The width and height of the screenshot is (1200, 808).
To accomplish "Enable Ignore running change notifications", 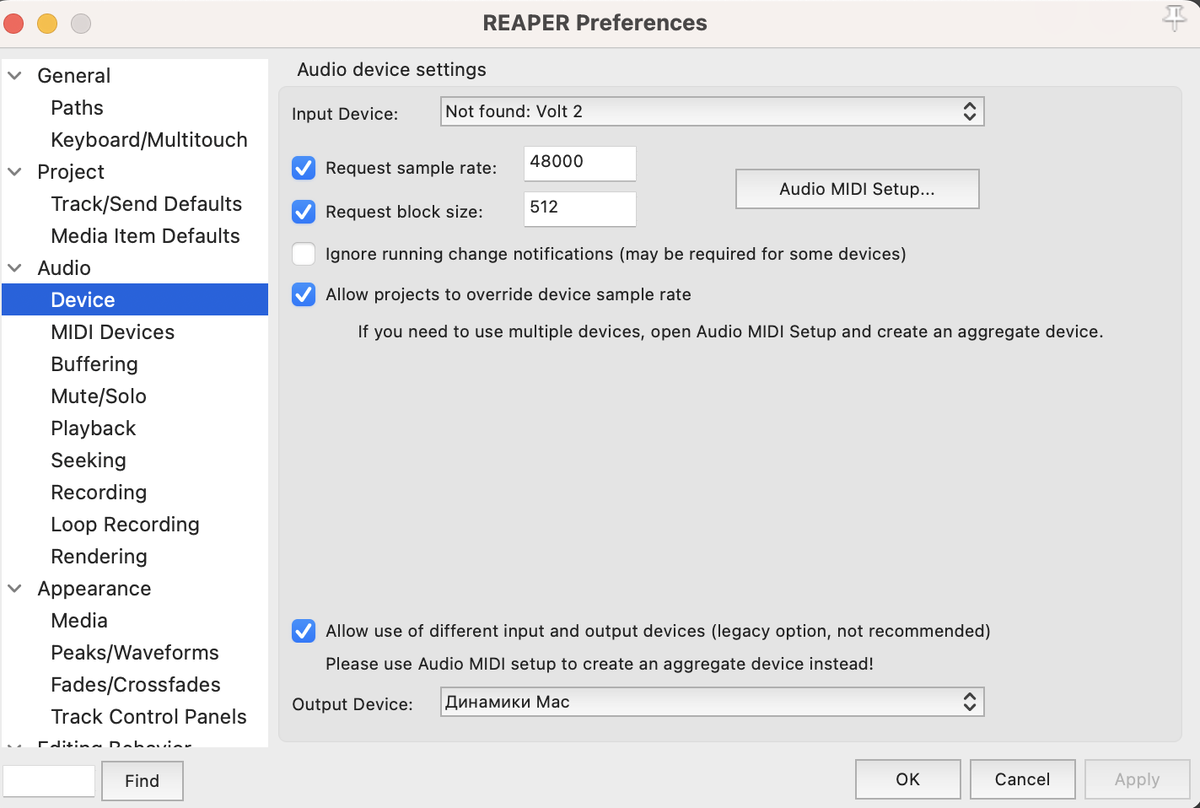I will tap(304, 254).
